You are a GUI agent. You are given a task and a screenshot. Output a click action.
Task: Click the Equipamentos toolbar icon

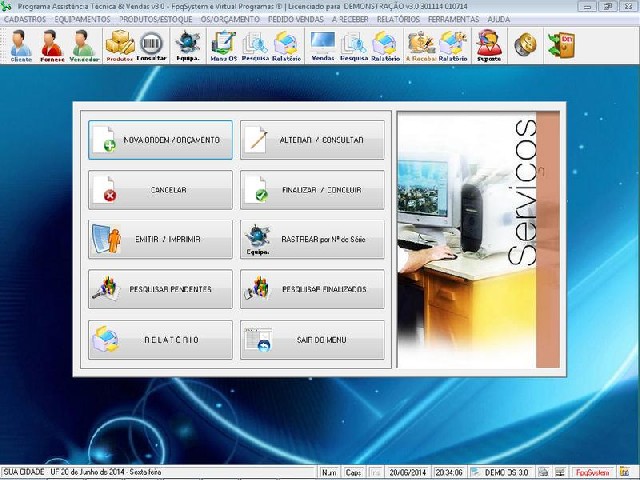[187, 45]
